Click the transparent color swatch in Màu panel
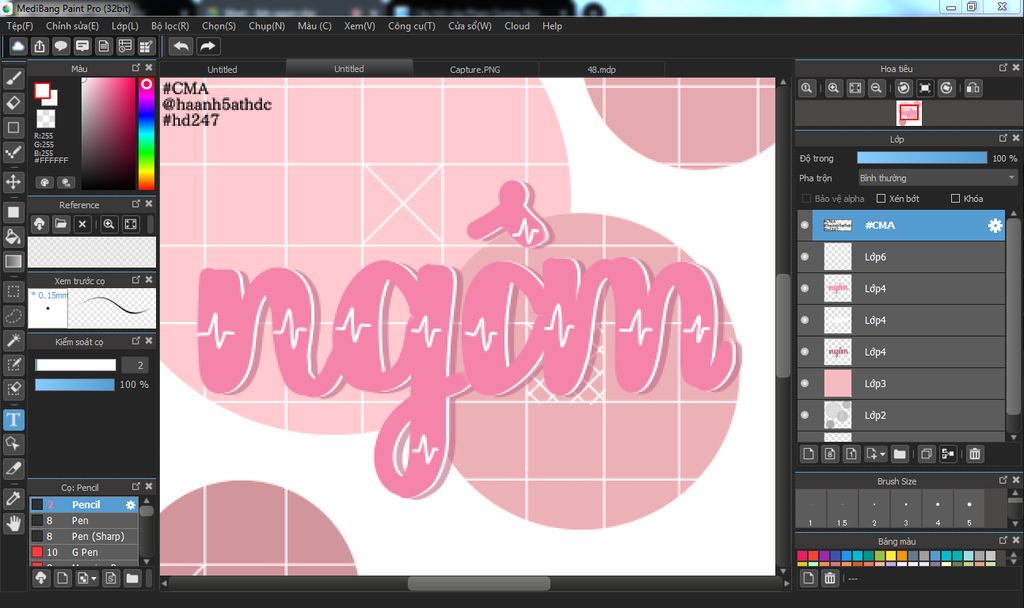 (x=45, y=118)
